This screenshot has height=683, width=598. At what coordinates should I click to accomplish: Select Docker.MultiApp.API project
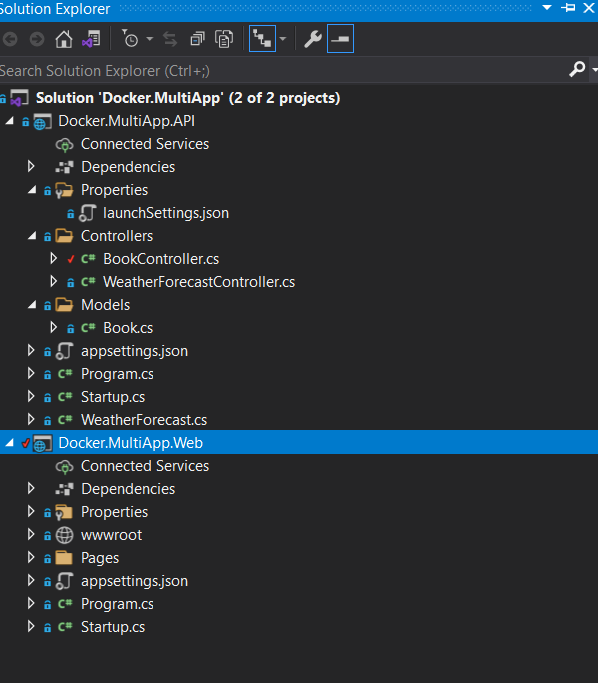pyautogui.click(x=126, y=121)
